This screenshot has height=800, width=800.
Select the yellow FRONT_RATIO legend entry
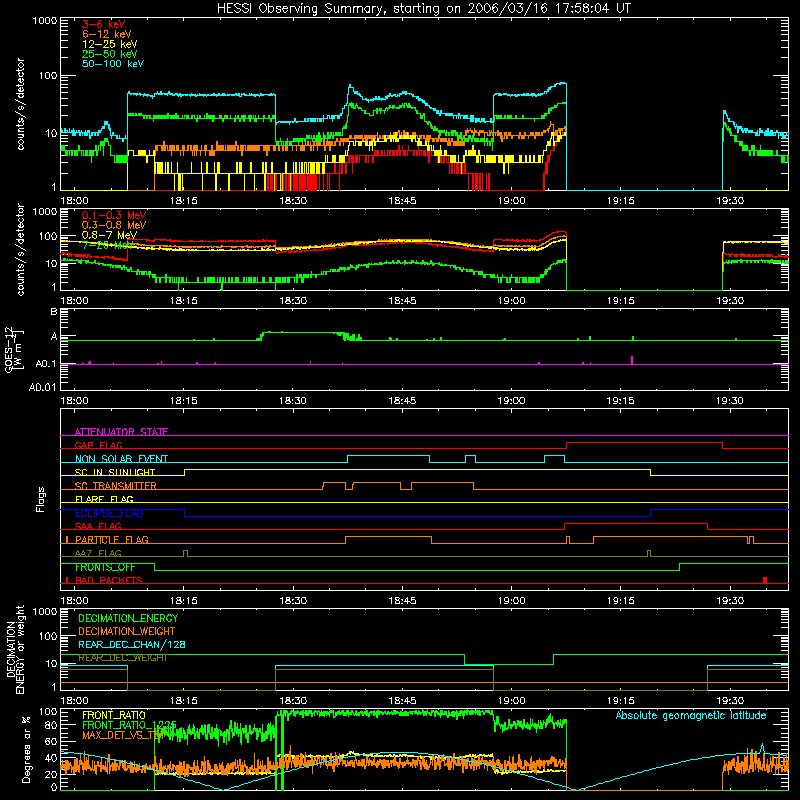114,715
